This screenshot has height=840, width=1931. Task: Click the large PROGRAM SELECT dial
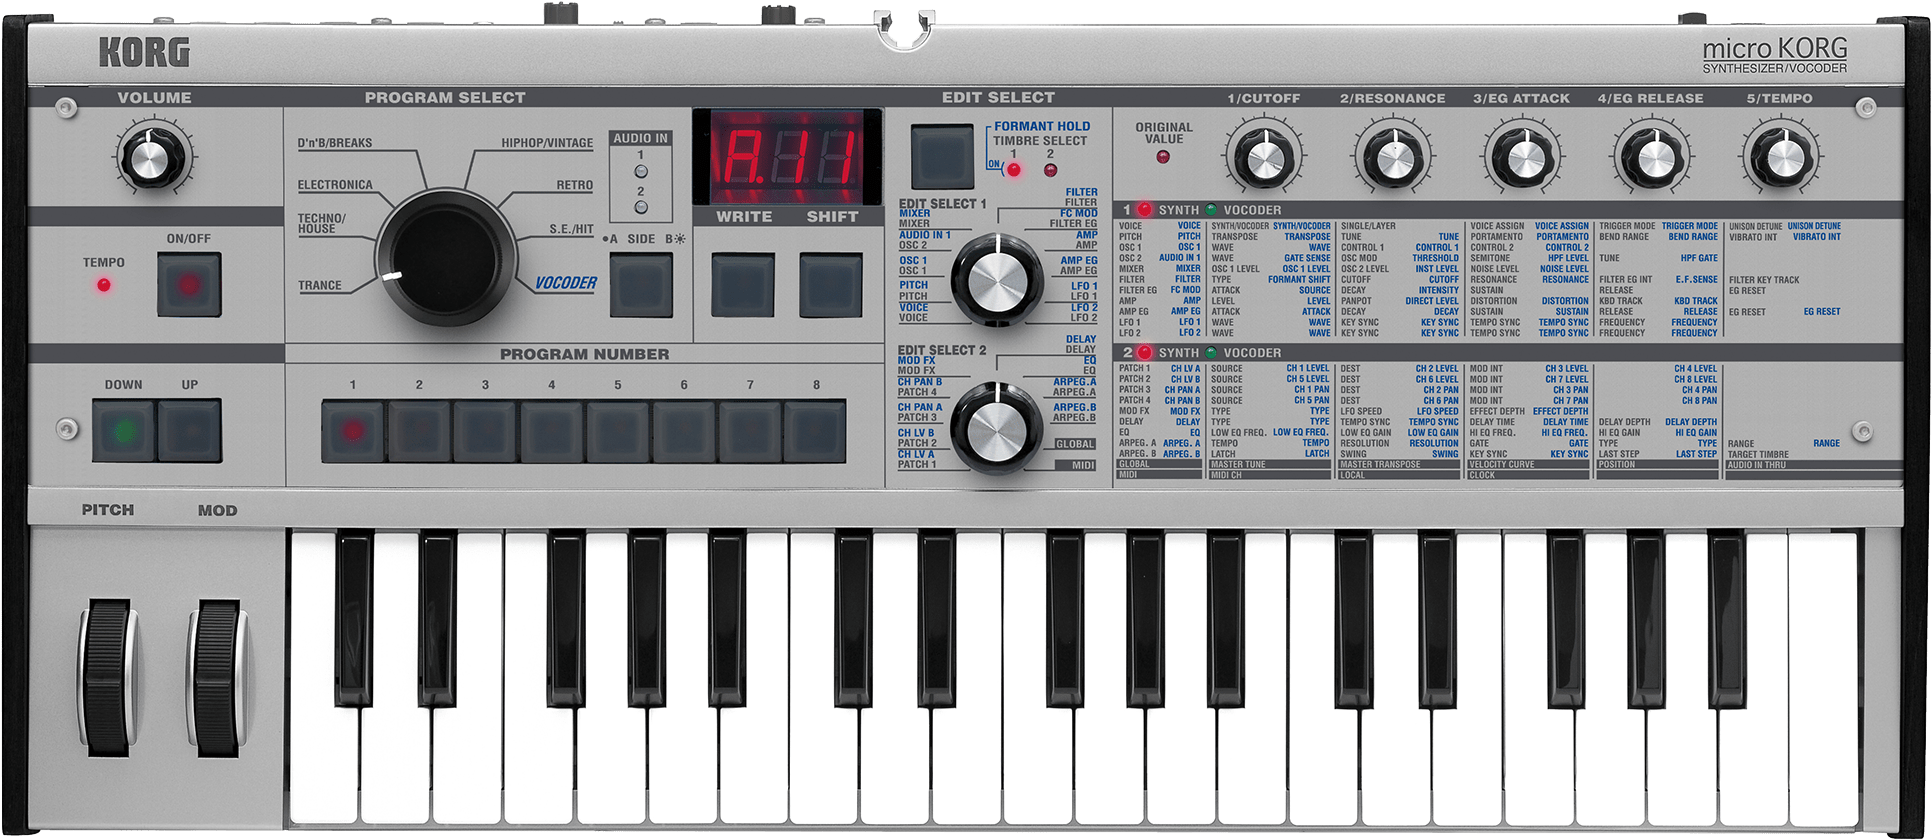click(446, 255)
